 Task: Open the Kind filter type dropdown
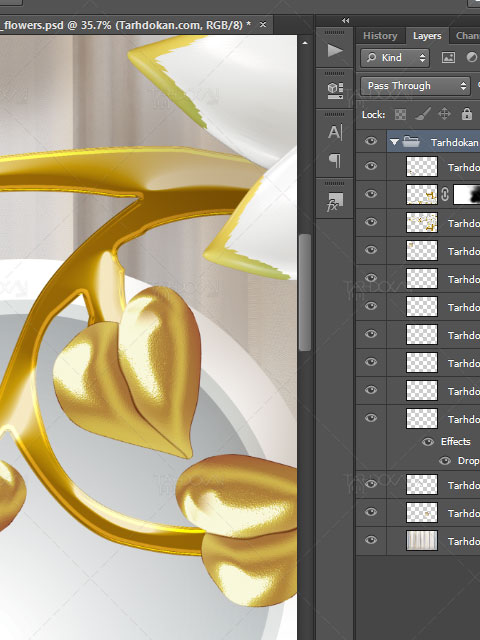[395, 58]
